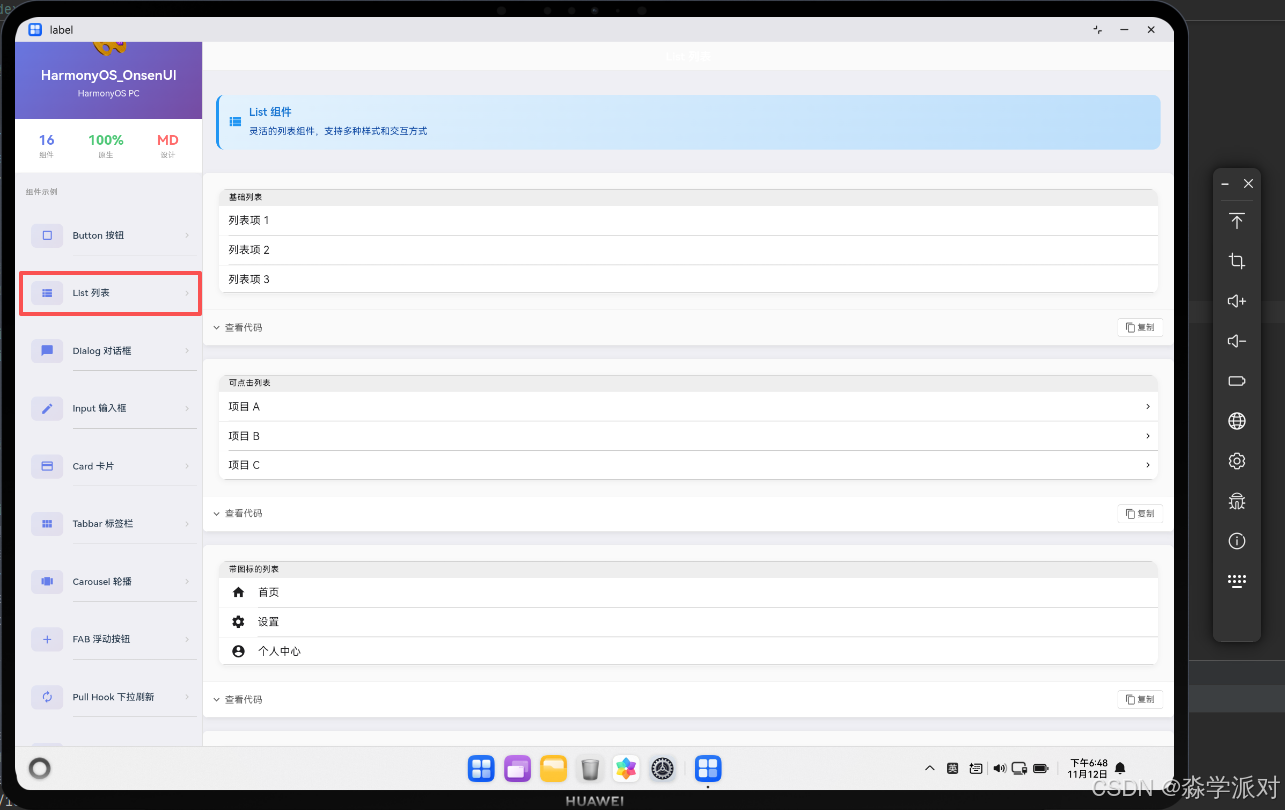Click the chevron on the 项目 B row
The image size is (1285, 810).
point(1147,436)
